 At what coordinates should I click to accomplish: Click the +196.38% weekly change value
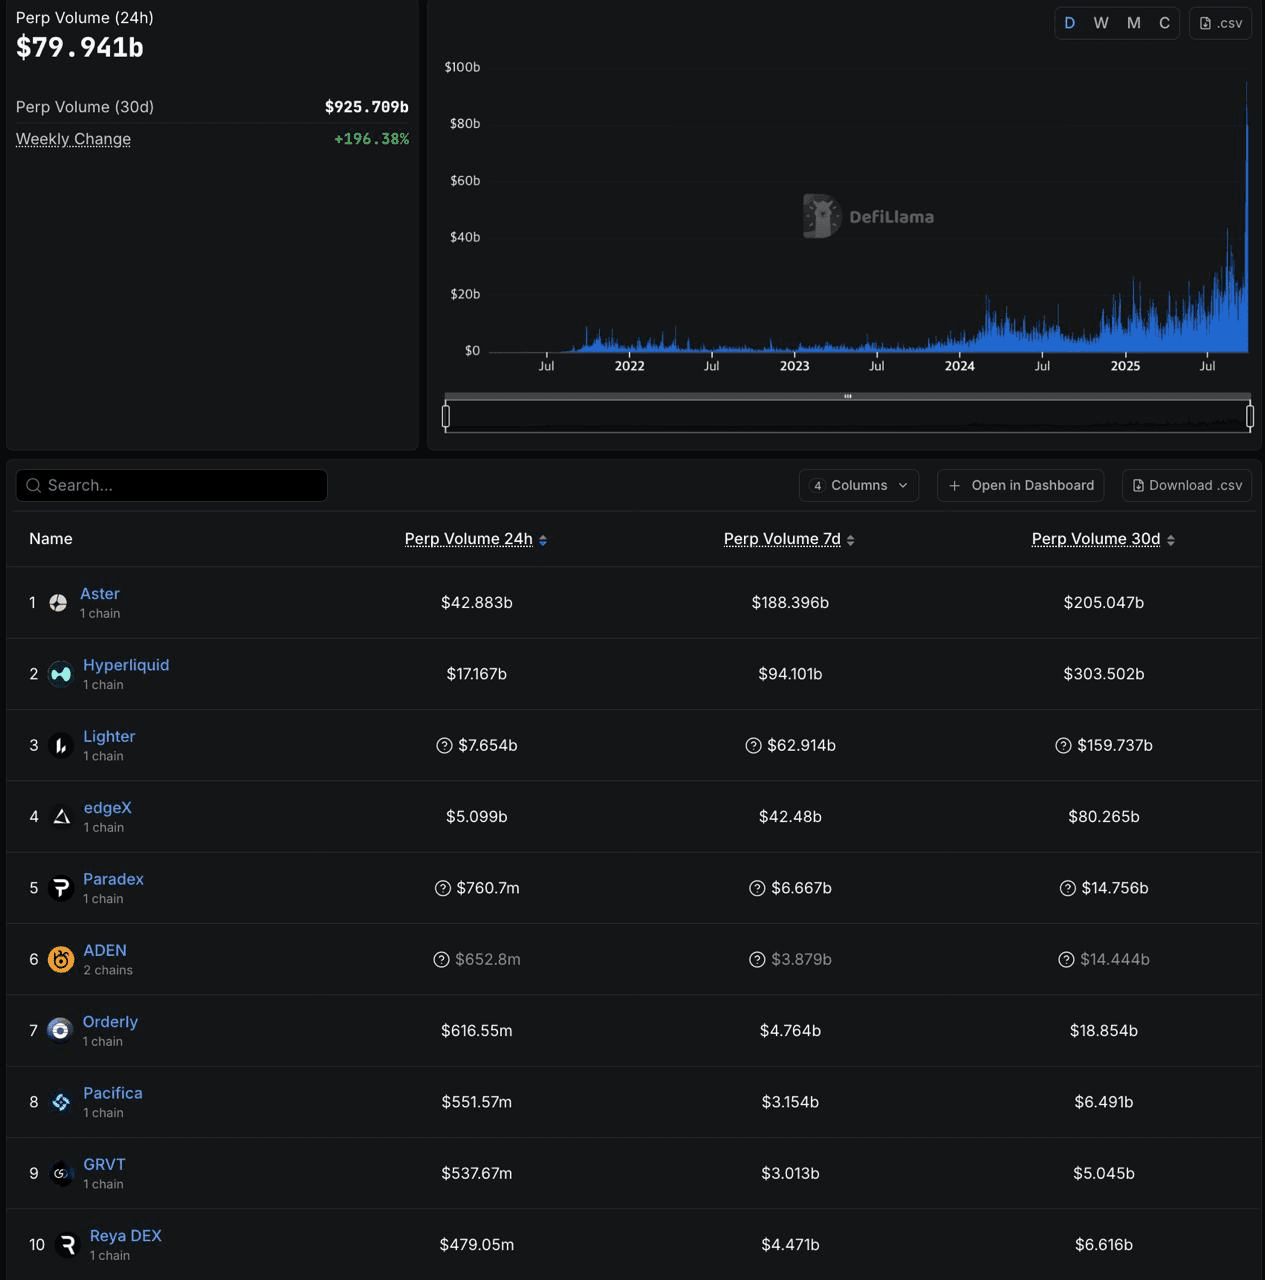371,139
